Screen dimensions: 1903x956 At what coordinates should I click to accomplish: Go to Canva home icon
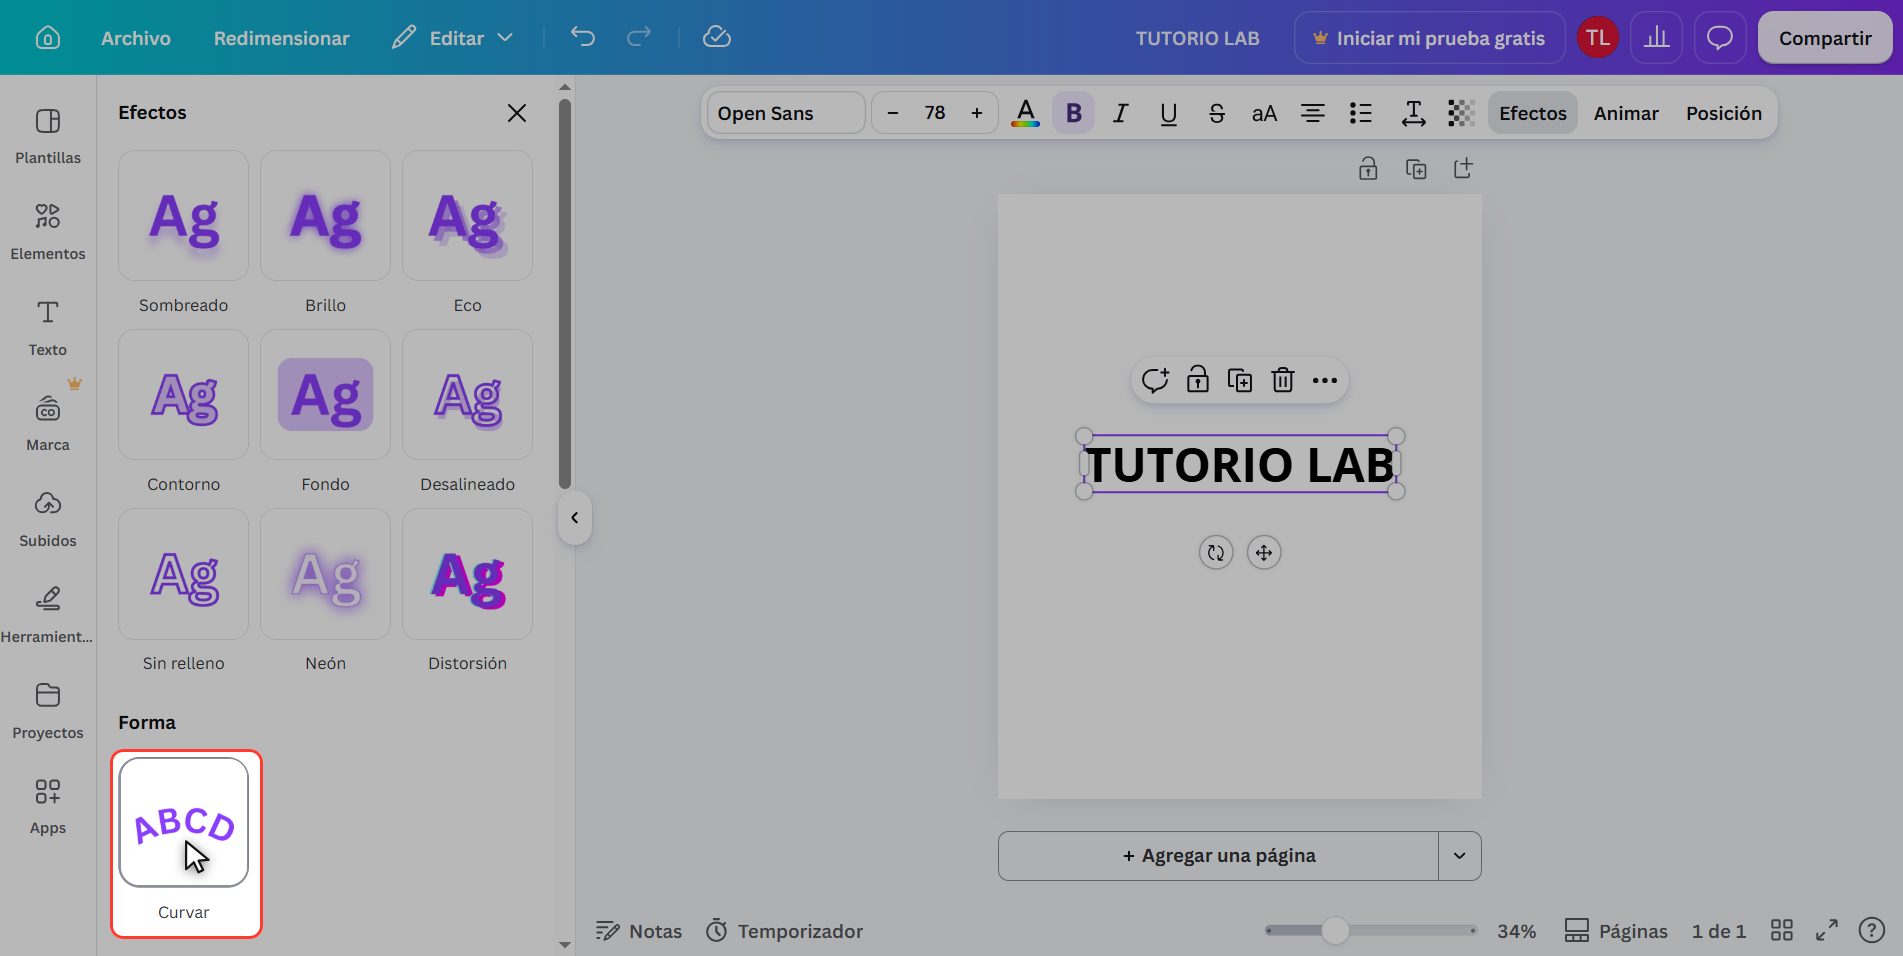pyautogui.click(x=47, y=38)
